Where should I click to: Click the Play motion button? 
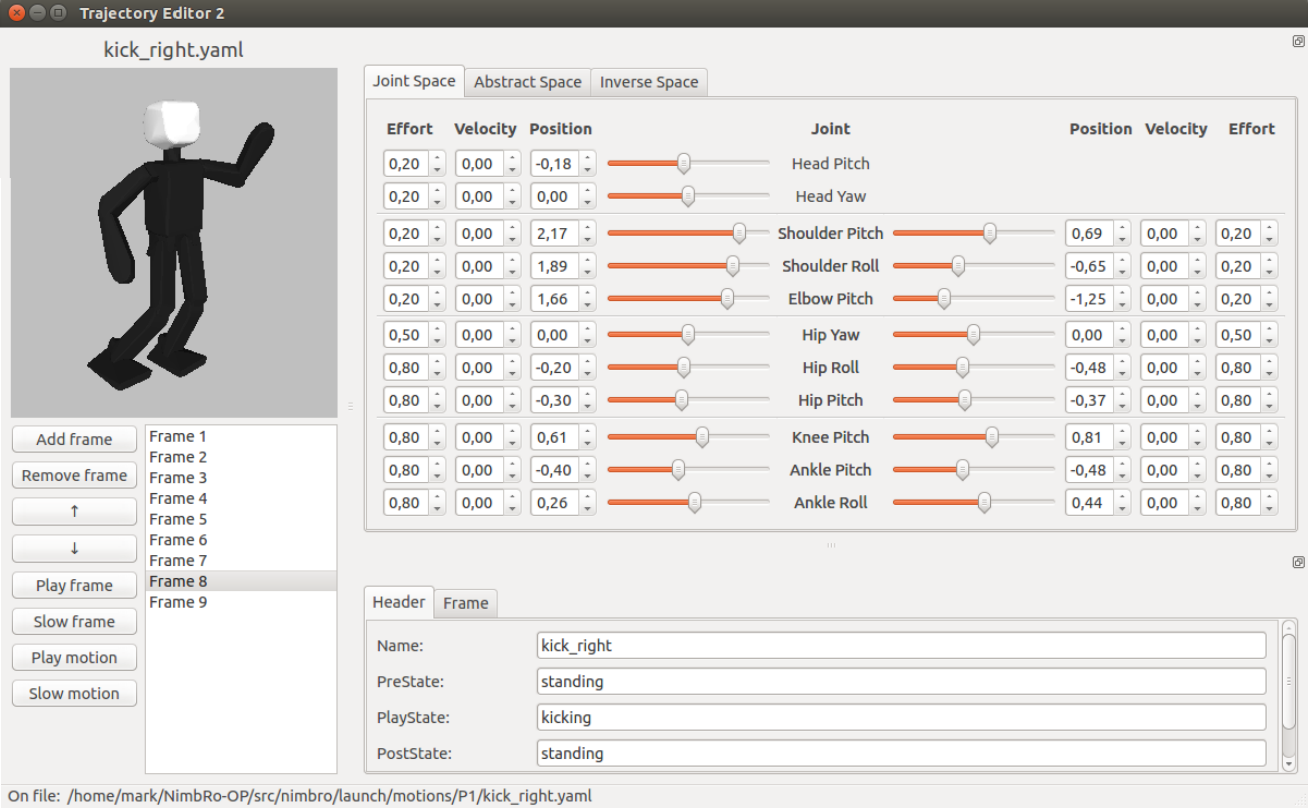click(74, 657)
